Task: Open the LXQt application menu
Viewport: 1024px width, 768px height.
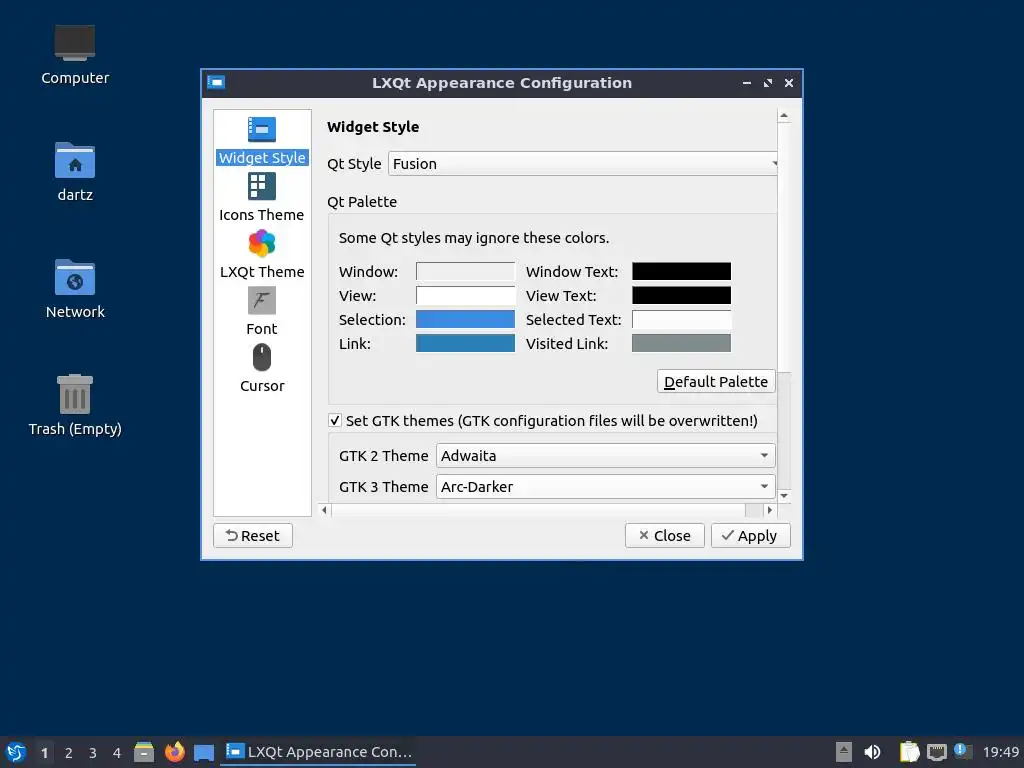Action: click(x=16, y=752)
